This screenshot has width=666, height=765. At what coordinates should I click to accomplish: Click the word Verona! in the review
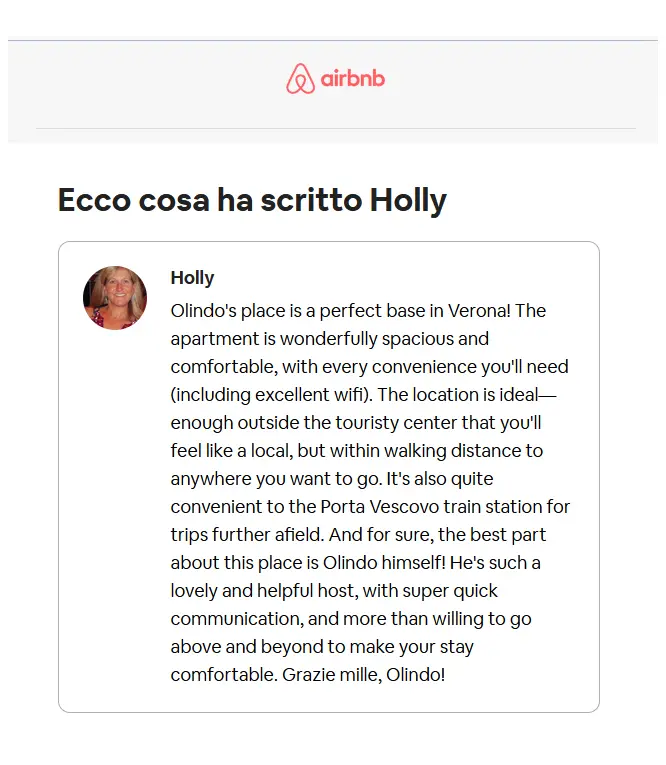pyautogui.click(x=479, y=311)
